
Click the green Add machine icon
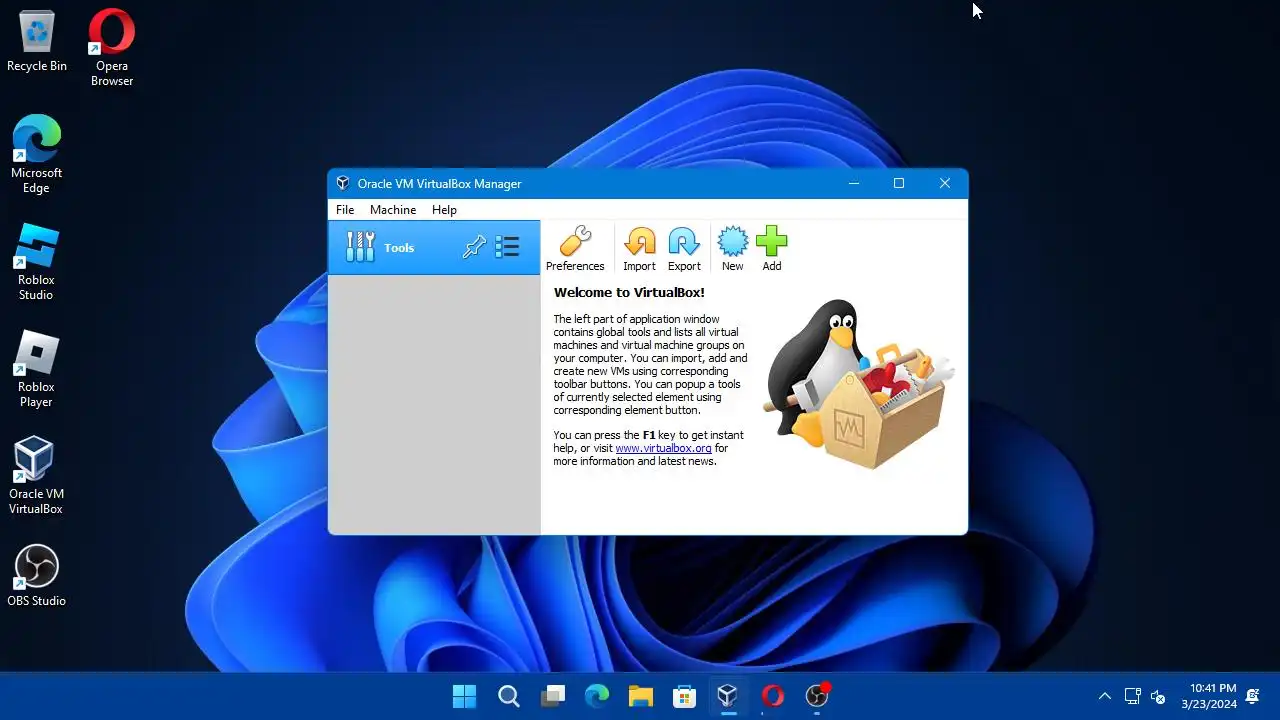(772, 248)
